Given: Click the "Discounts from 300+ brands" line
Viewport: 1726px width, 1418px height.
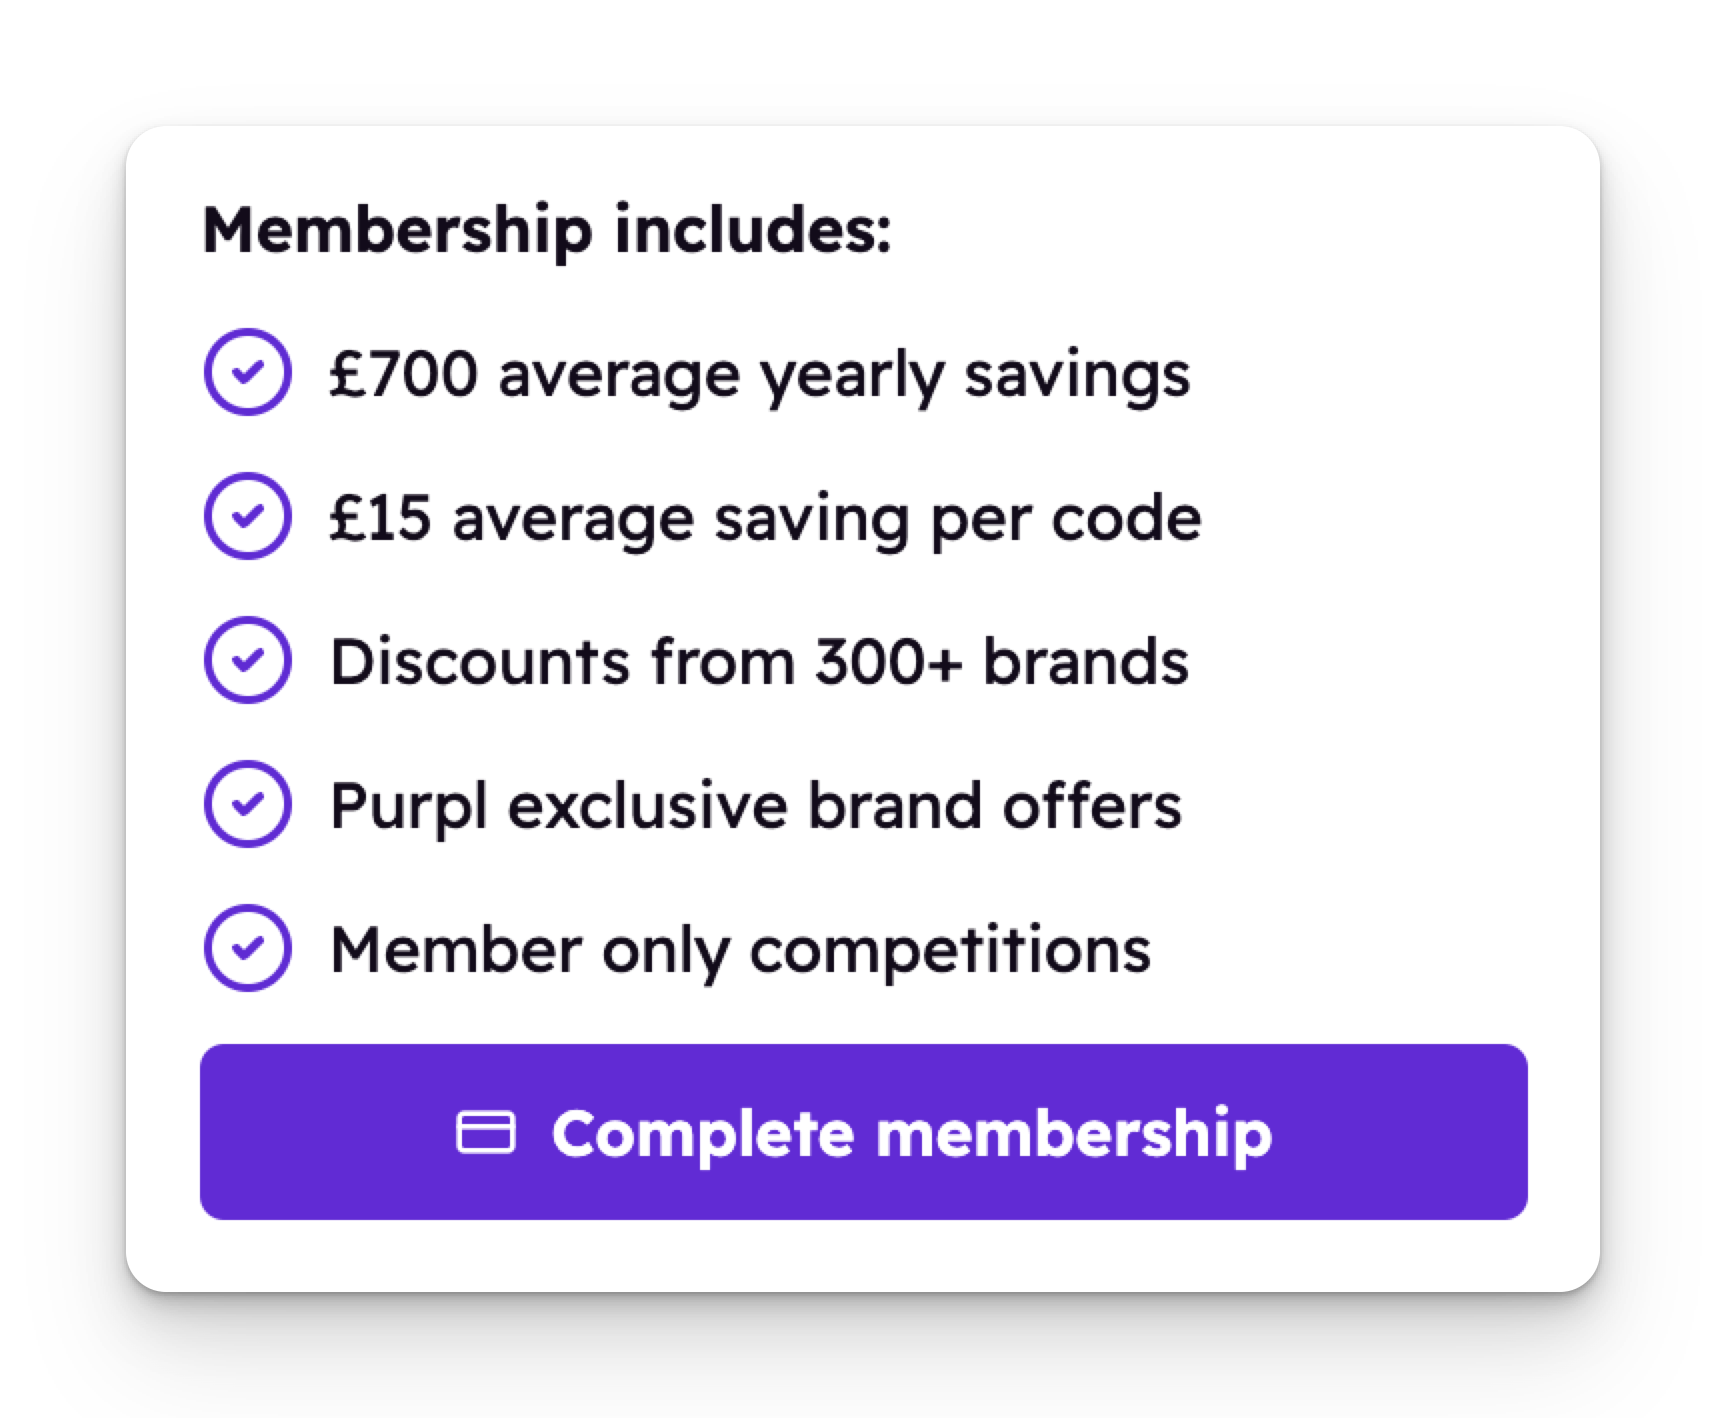Looking at the screenshot, I should (759, 662).
